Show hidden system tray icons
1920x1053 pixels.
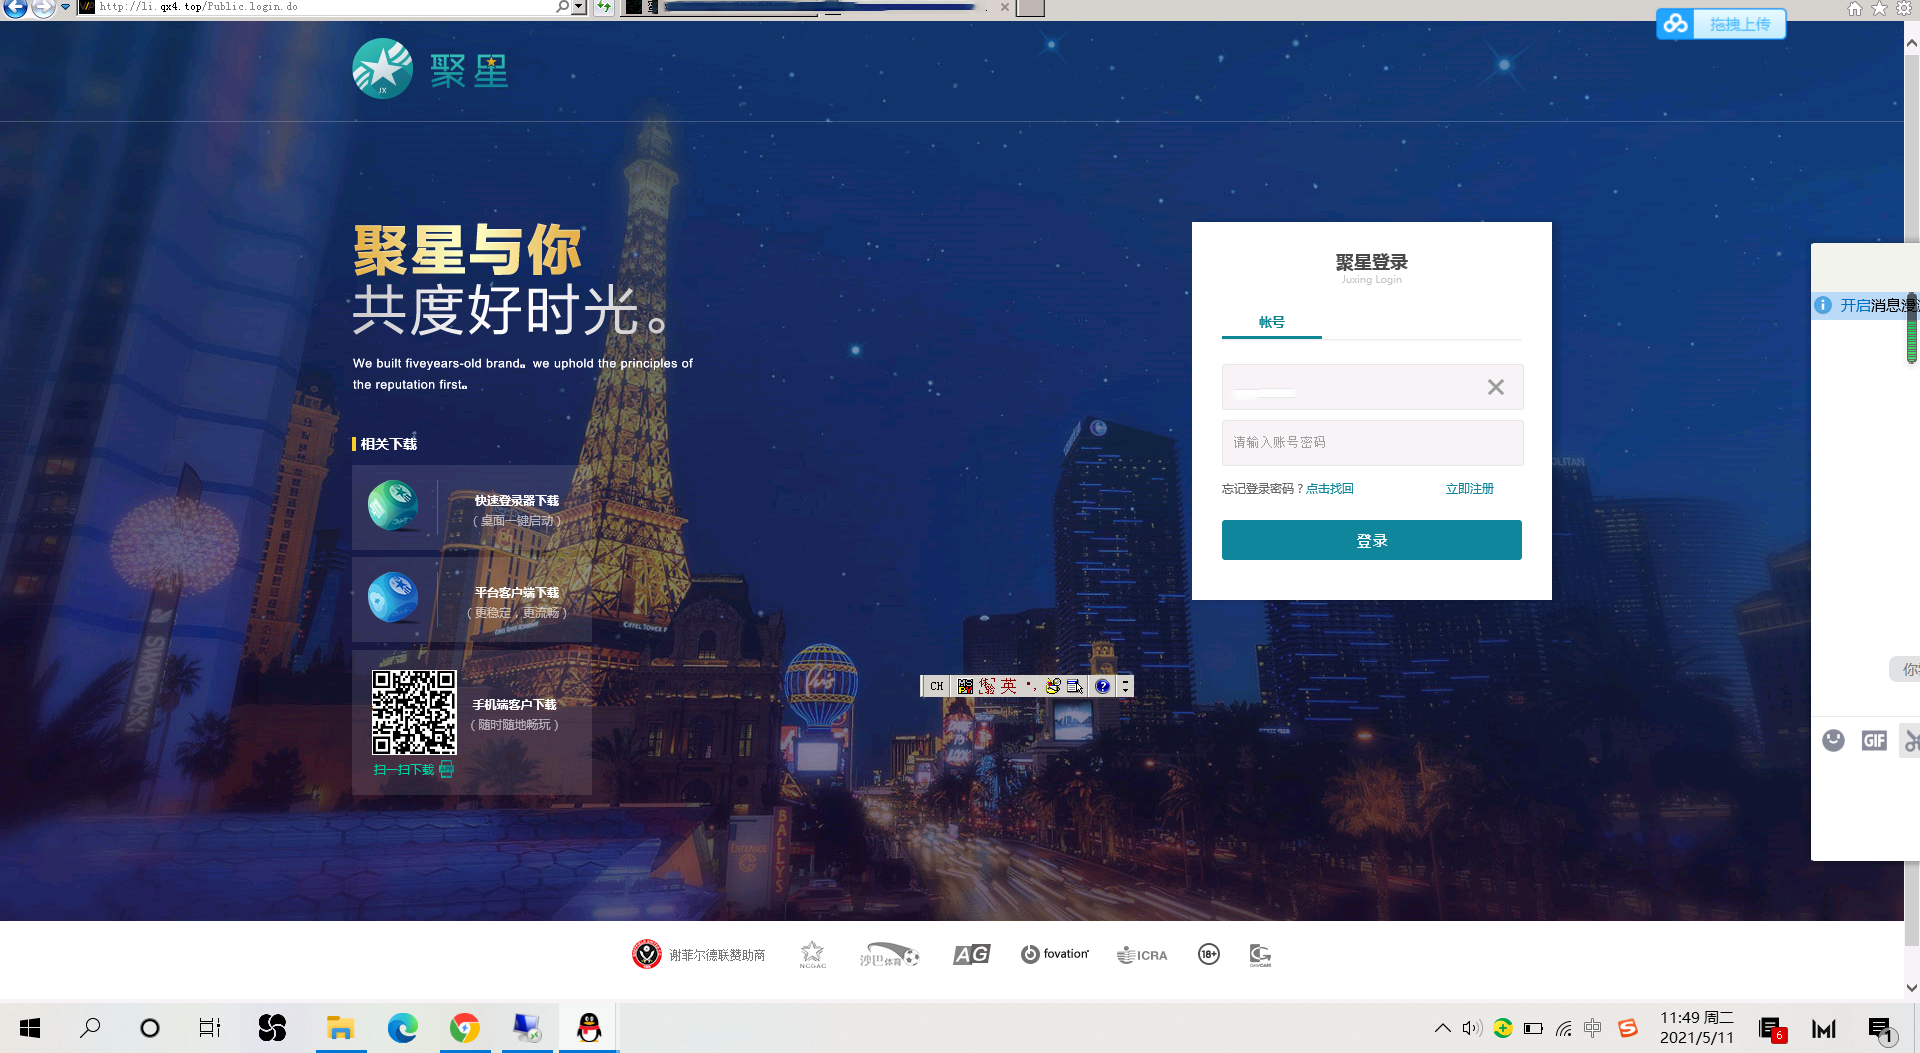1442,1028
